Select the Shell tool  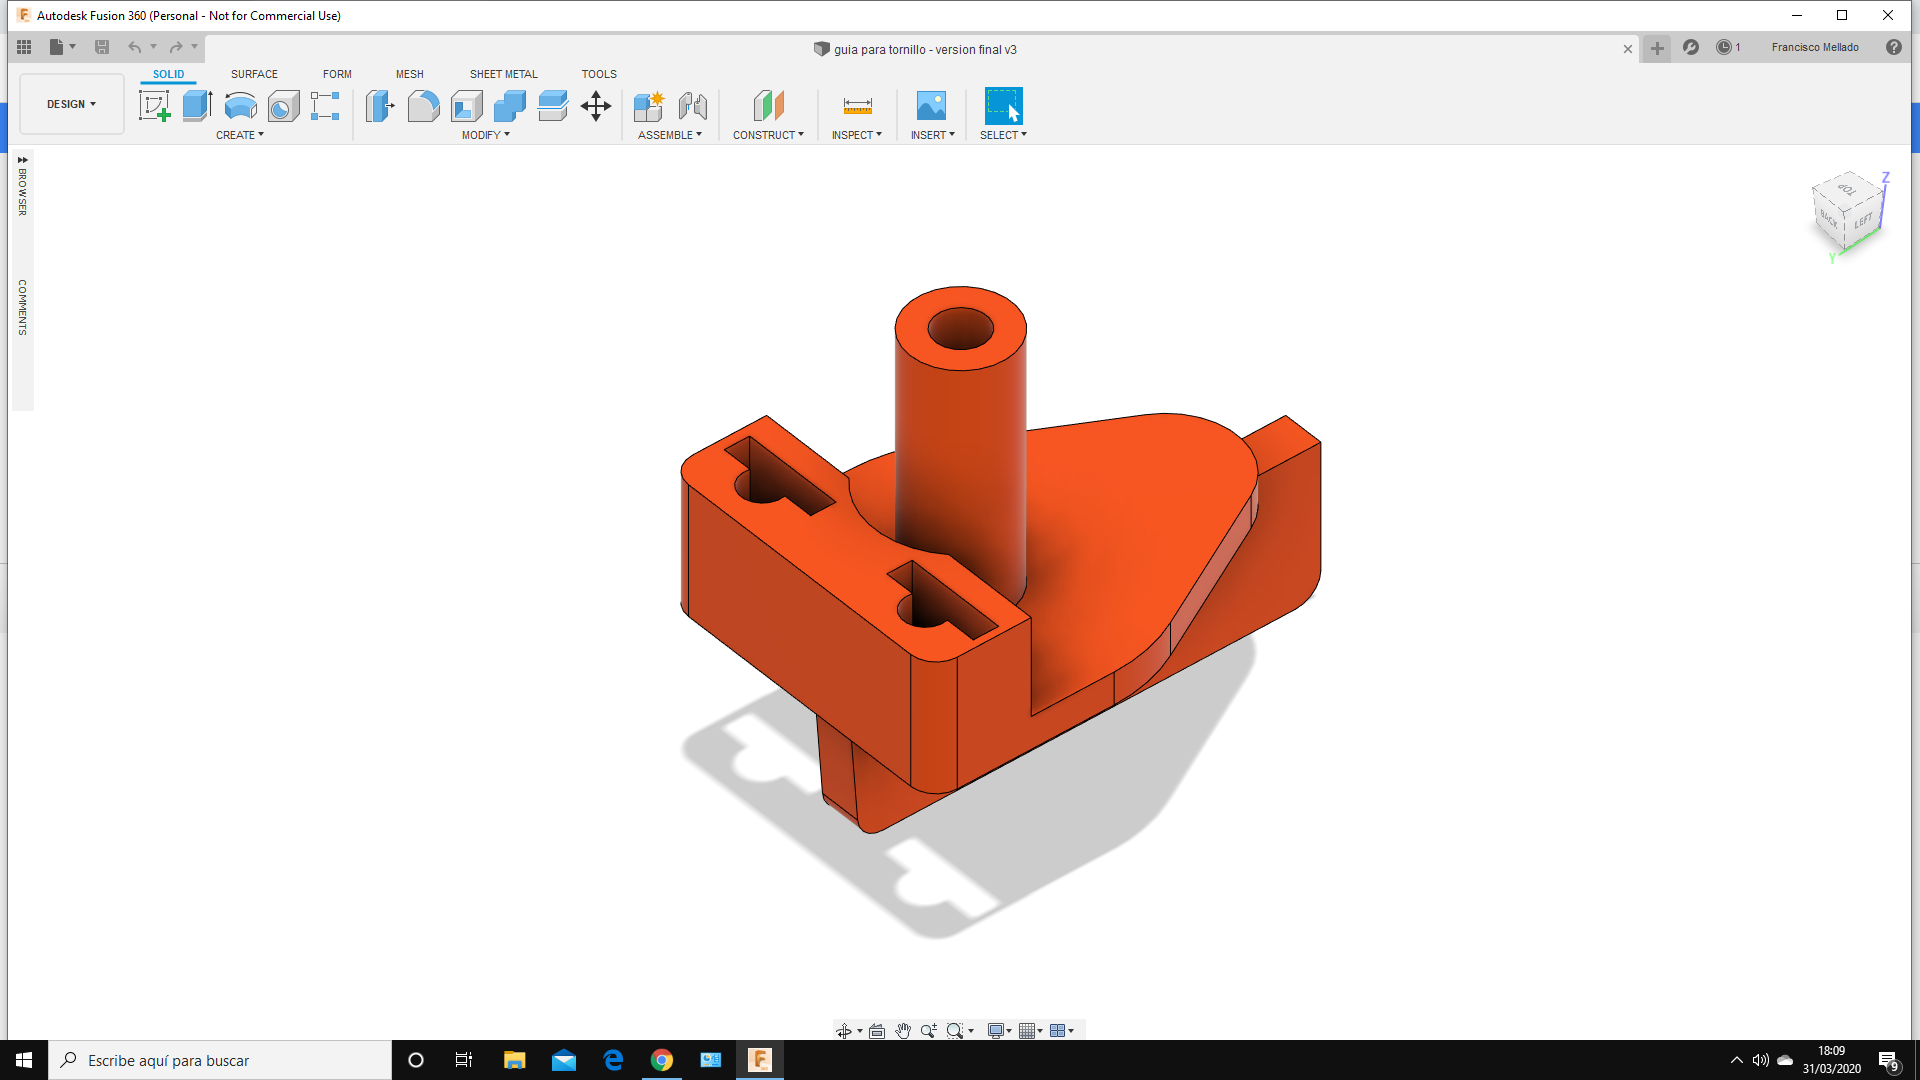[466, 106]
